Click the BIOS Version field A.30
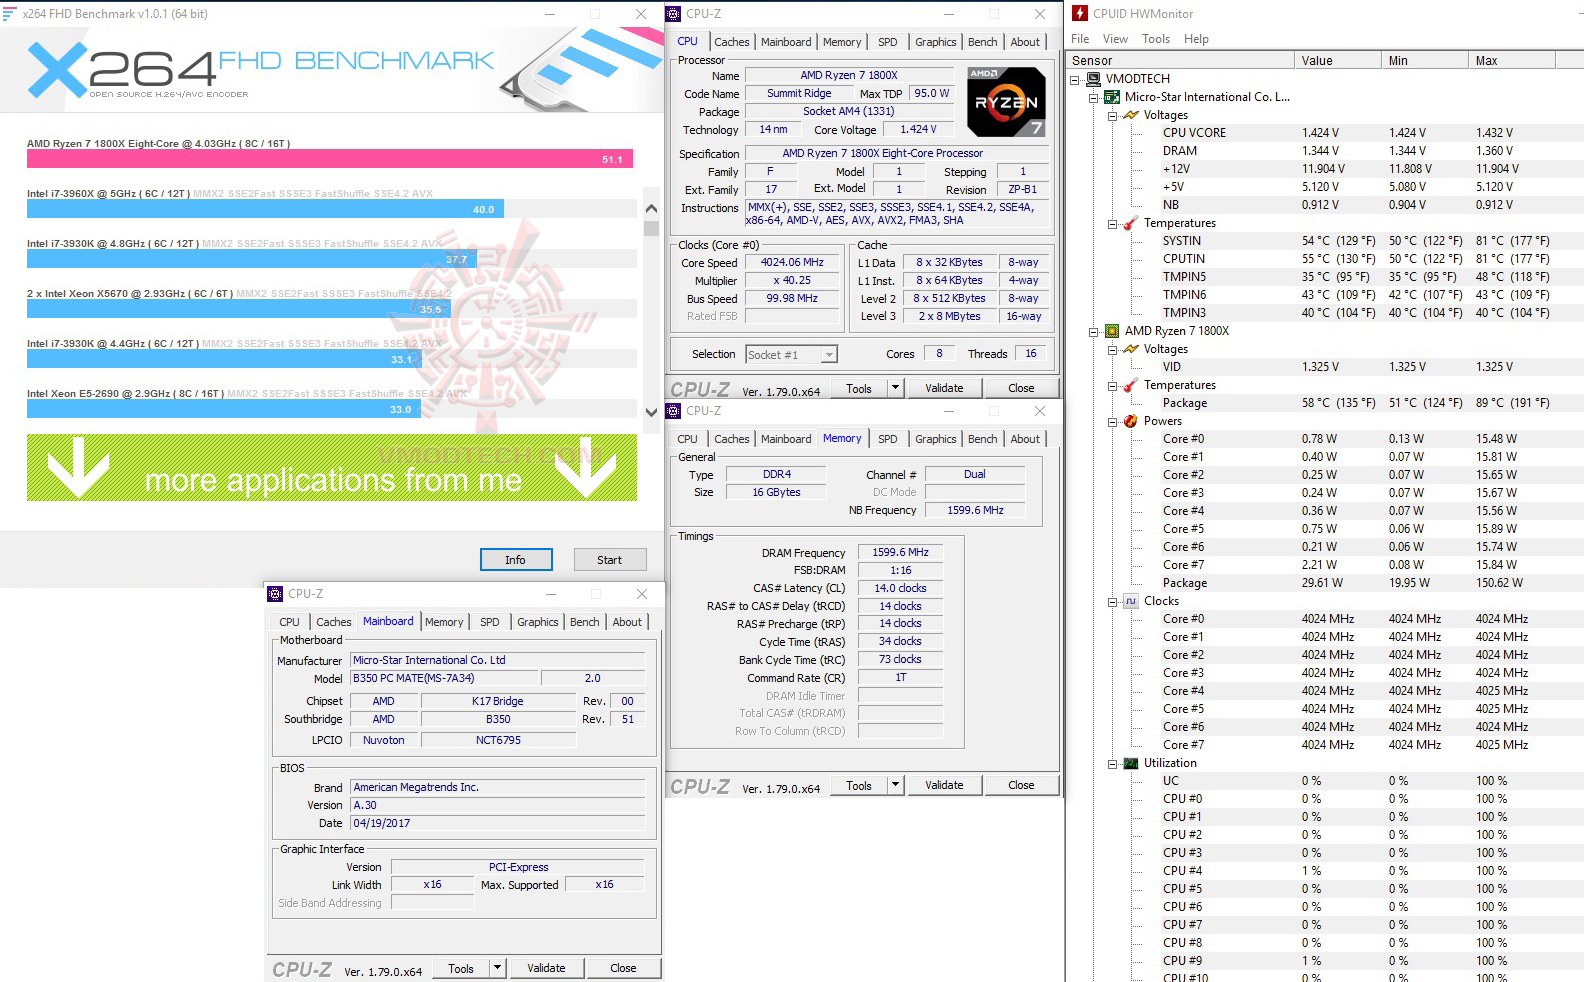Screen dimensions: 1584x982 coord(497,805)
